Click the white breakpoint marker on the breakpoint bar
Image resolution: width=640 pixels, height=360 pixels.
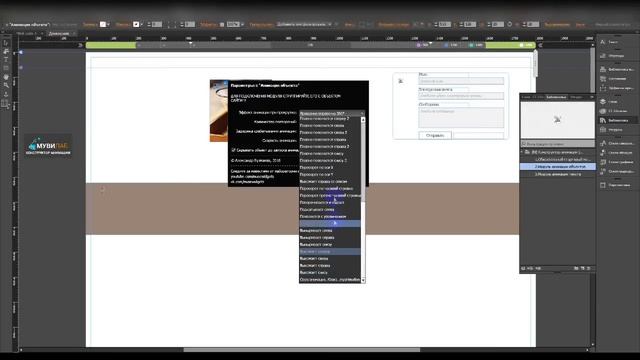point(522,45)
